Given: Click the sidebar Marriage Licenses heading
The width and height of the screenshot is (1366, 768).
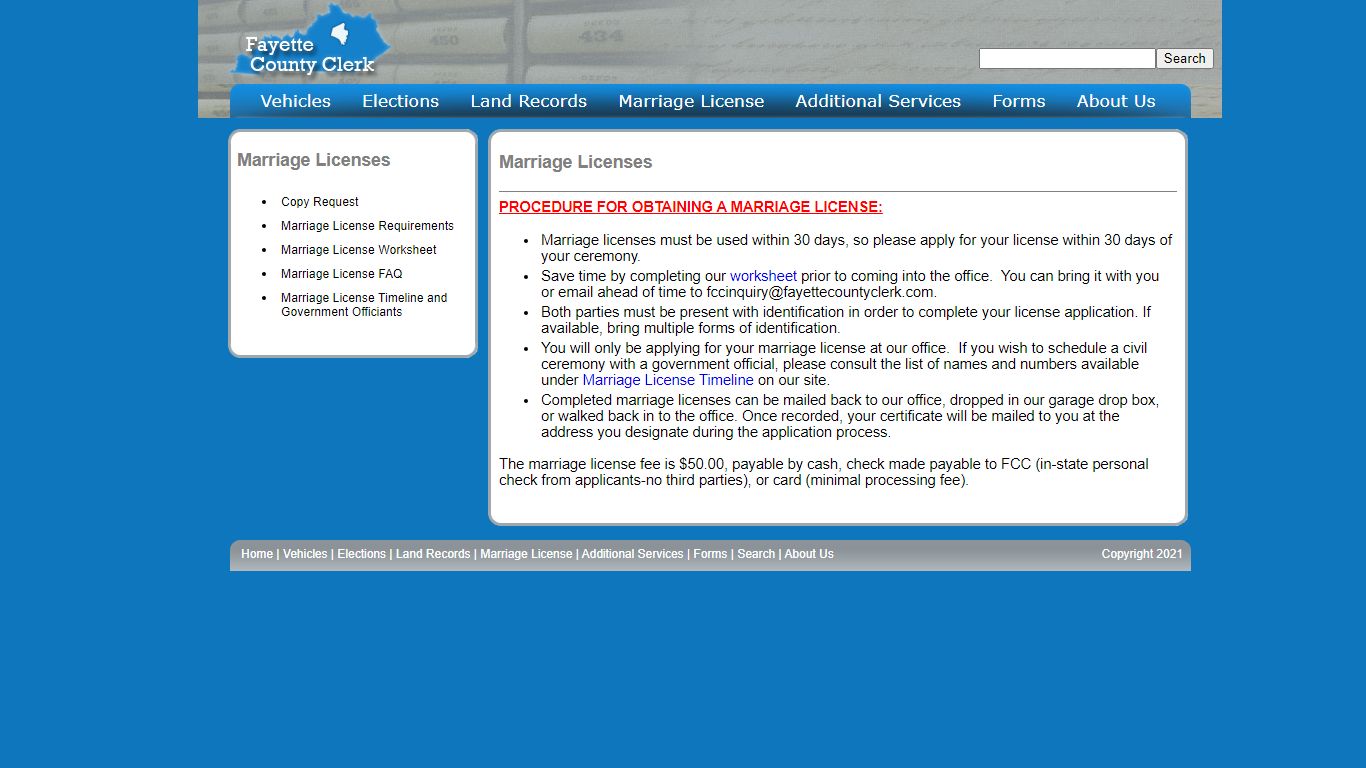Looking at the screenshot, I should tap(314, 160).
